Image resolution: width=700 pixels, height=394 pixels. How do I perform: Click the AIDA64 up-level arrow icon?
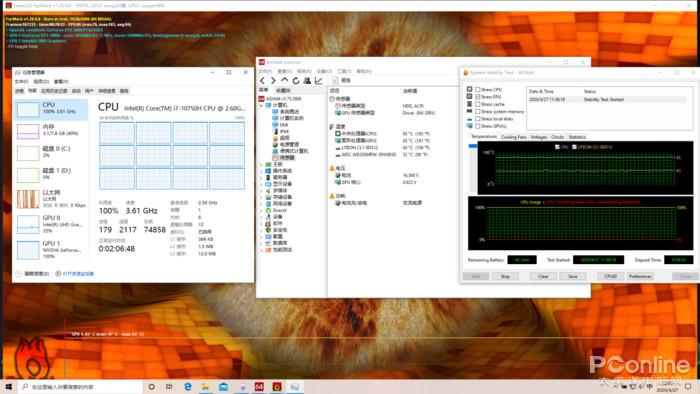tap(285, 80)
